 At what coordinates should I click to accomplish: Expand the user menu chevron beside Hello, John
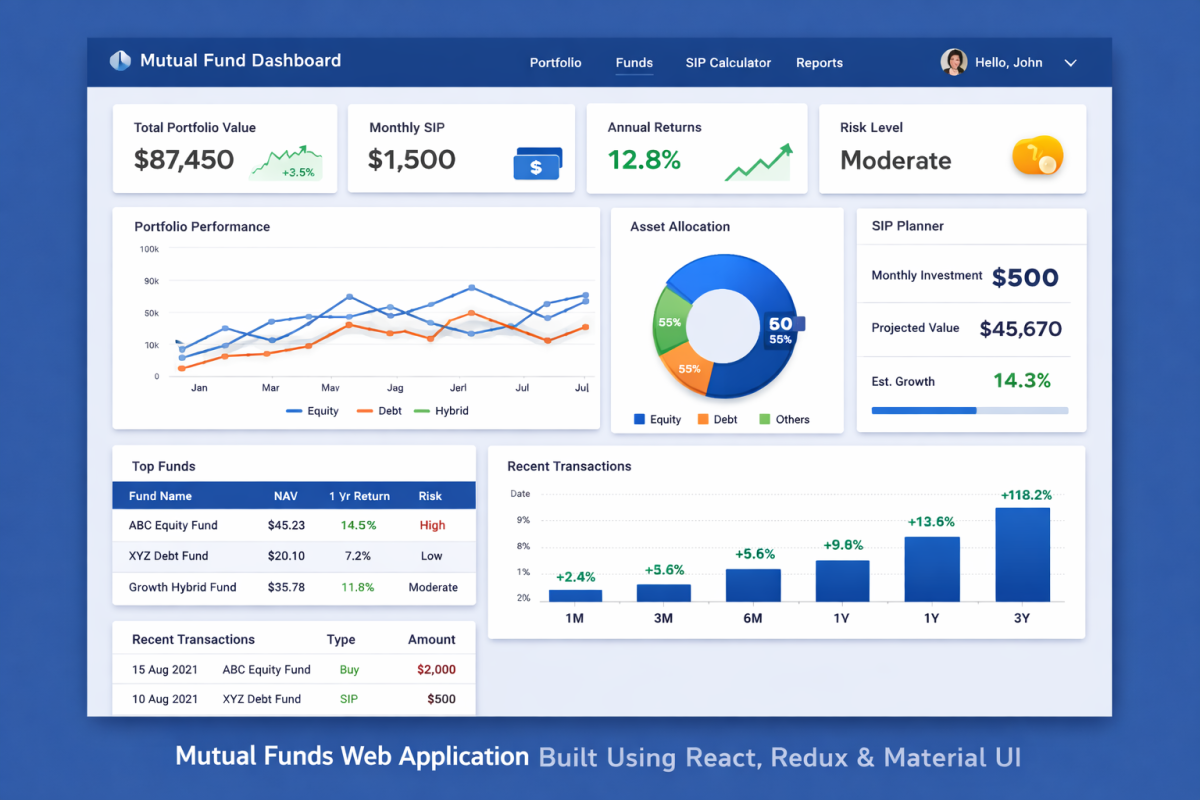click(1070, 63)
